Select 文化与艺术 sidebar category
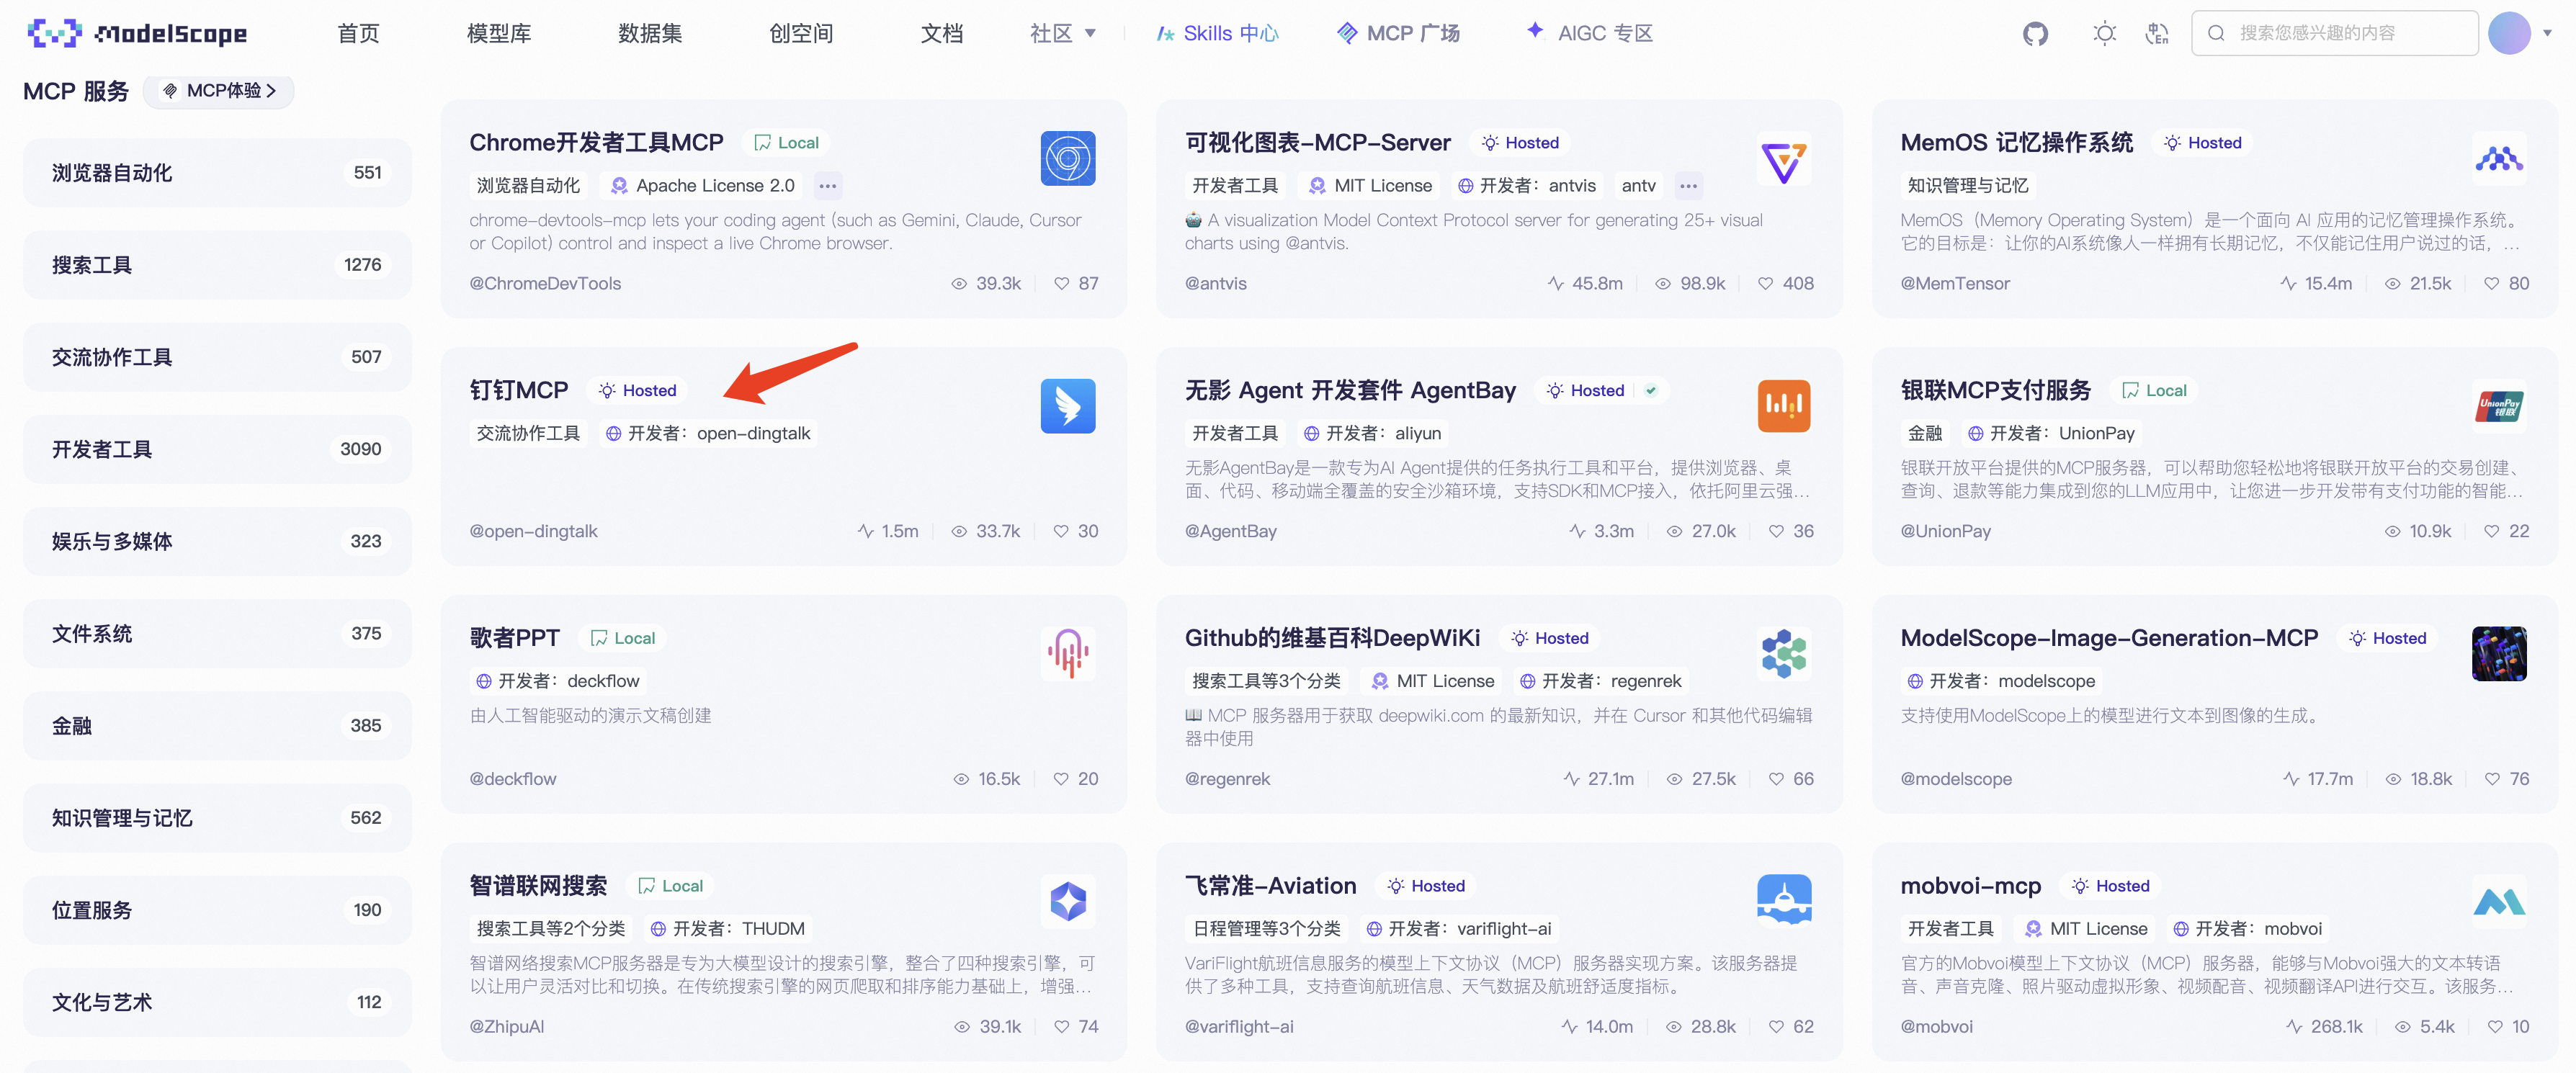Image resolution: width=2576 pixels, height=1073 pixels. pos(217,1002)
